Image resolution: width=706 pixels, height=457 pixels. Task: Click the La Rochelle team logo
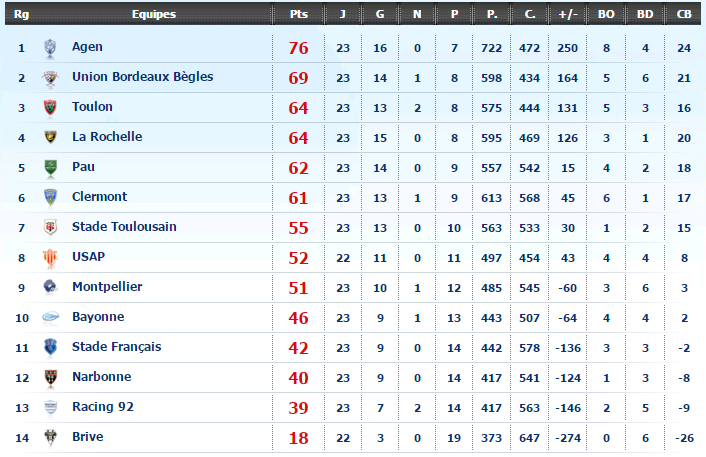point(50,138)
